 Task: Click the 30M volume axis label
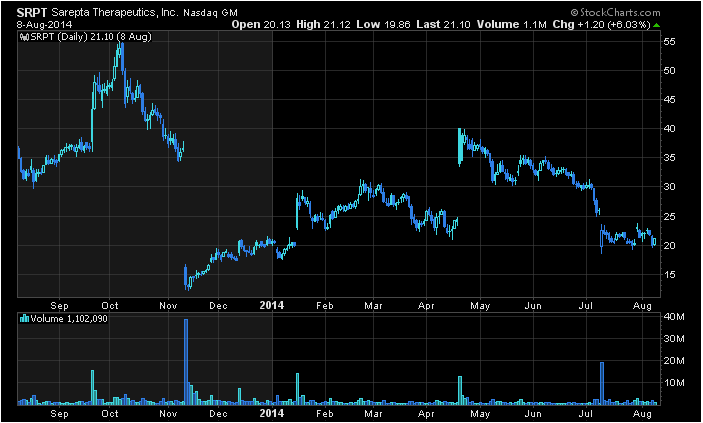pyautogui.click(x=674, y=339)
